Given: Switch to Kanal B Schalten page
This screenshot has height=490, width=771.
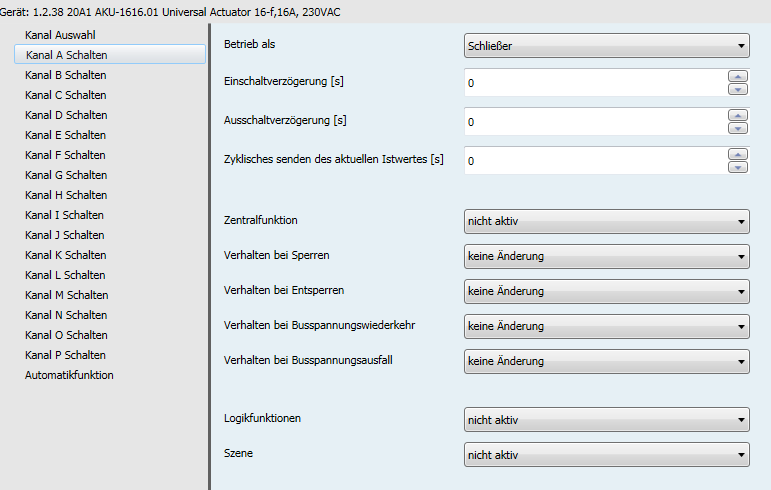Looking at the screenshot, I should (x=66, y=75).
